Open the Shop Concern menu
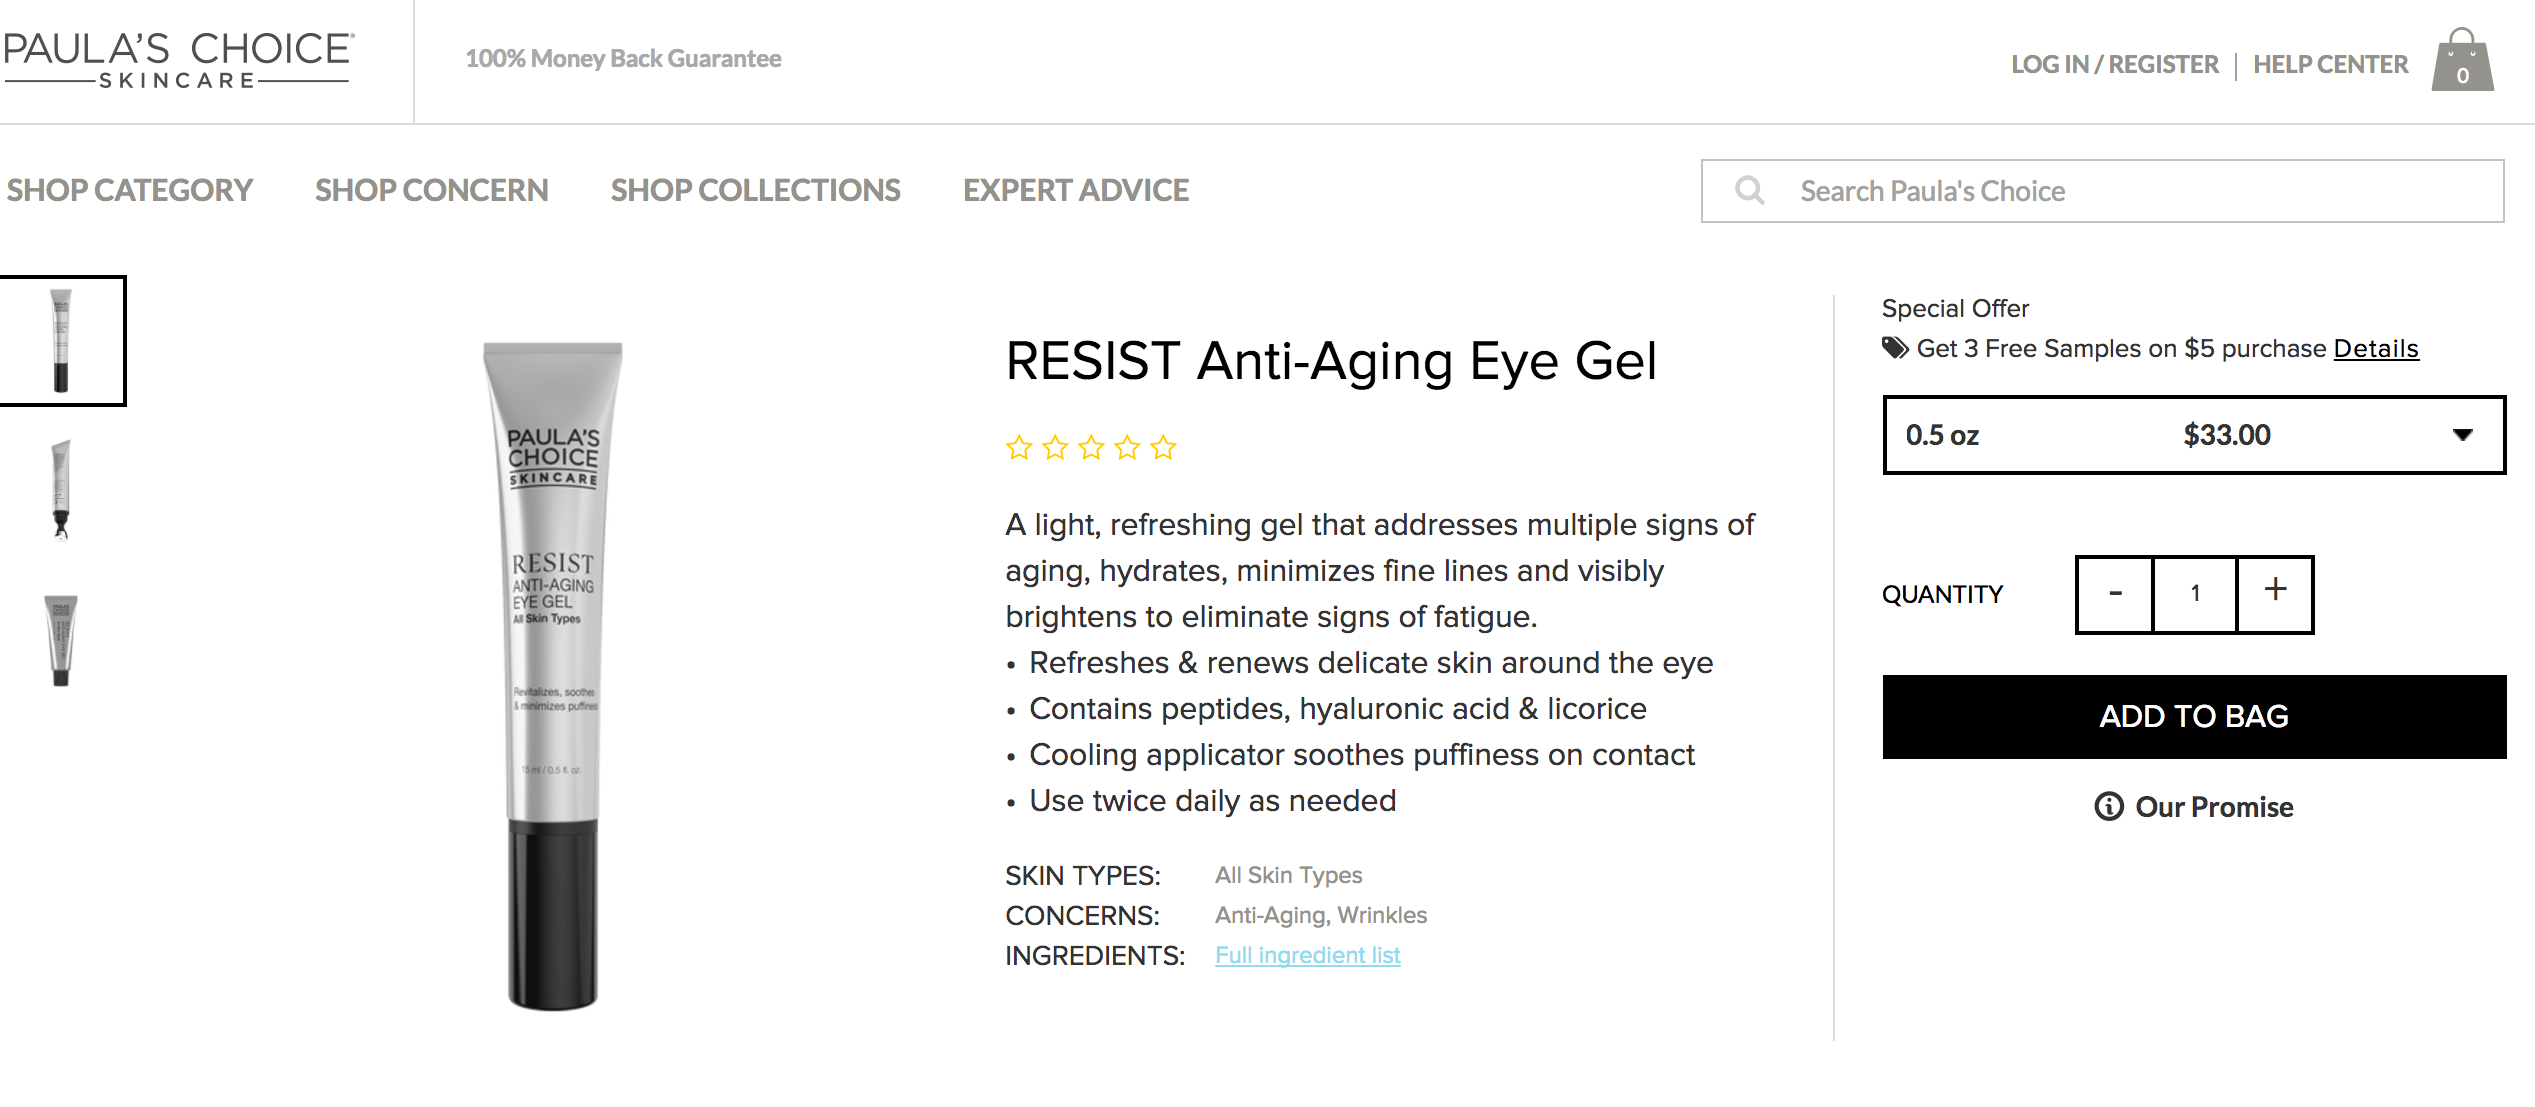 coord(432,190)
